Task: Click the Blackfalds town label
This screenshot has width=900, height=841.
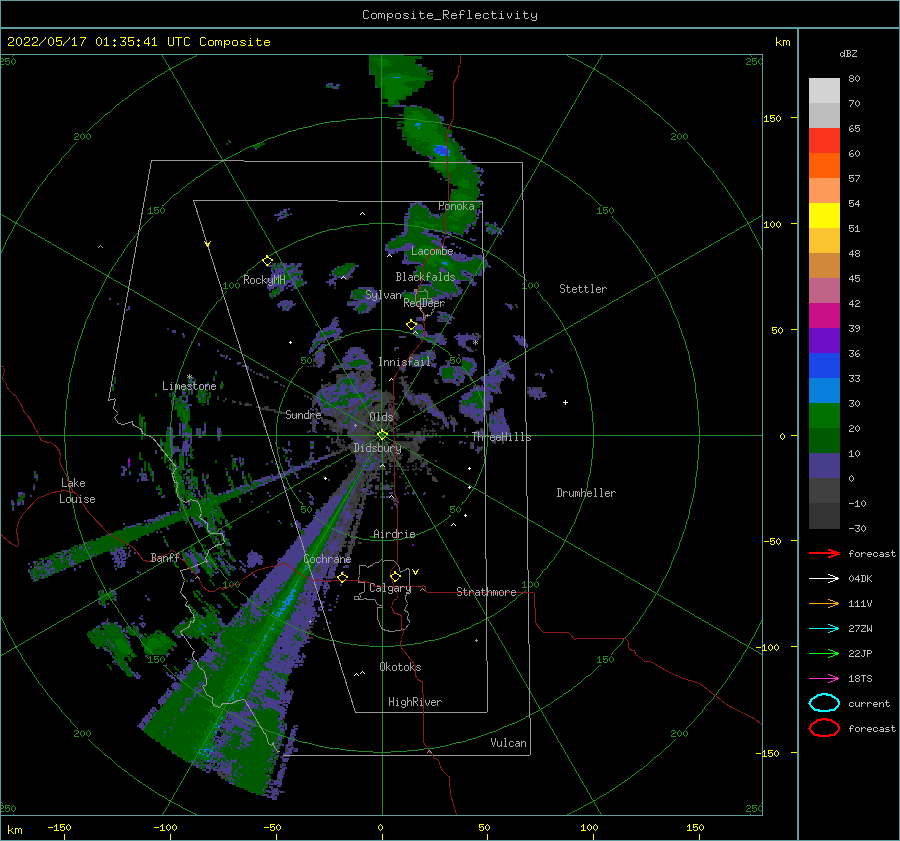Action: tap(425, 277)
